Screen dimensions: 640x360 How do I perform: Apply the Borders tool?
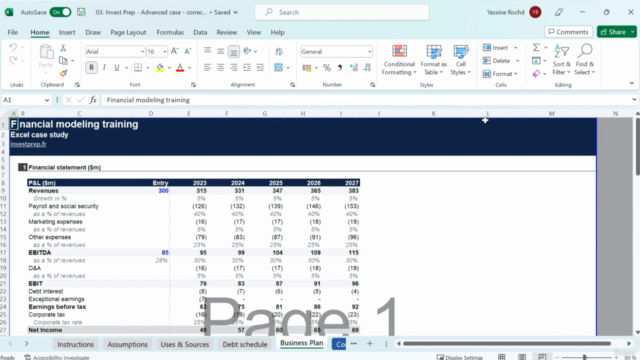point(138,67)
